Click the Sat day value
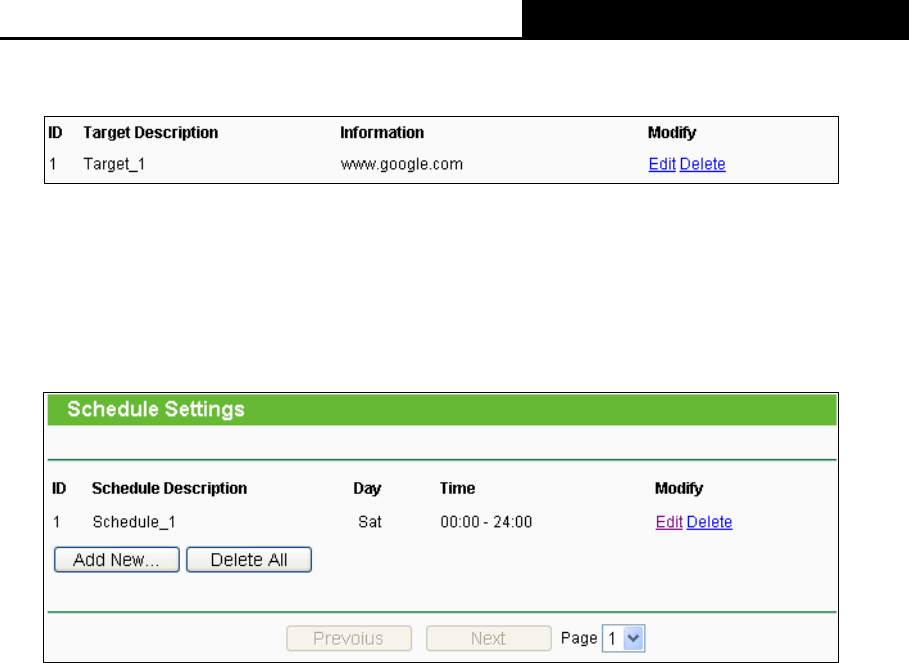Image resolution: width=909 pixels, height=663 pixels. 370,522
